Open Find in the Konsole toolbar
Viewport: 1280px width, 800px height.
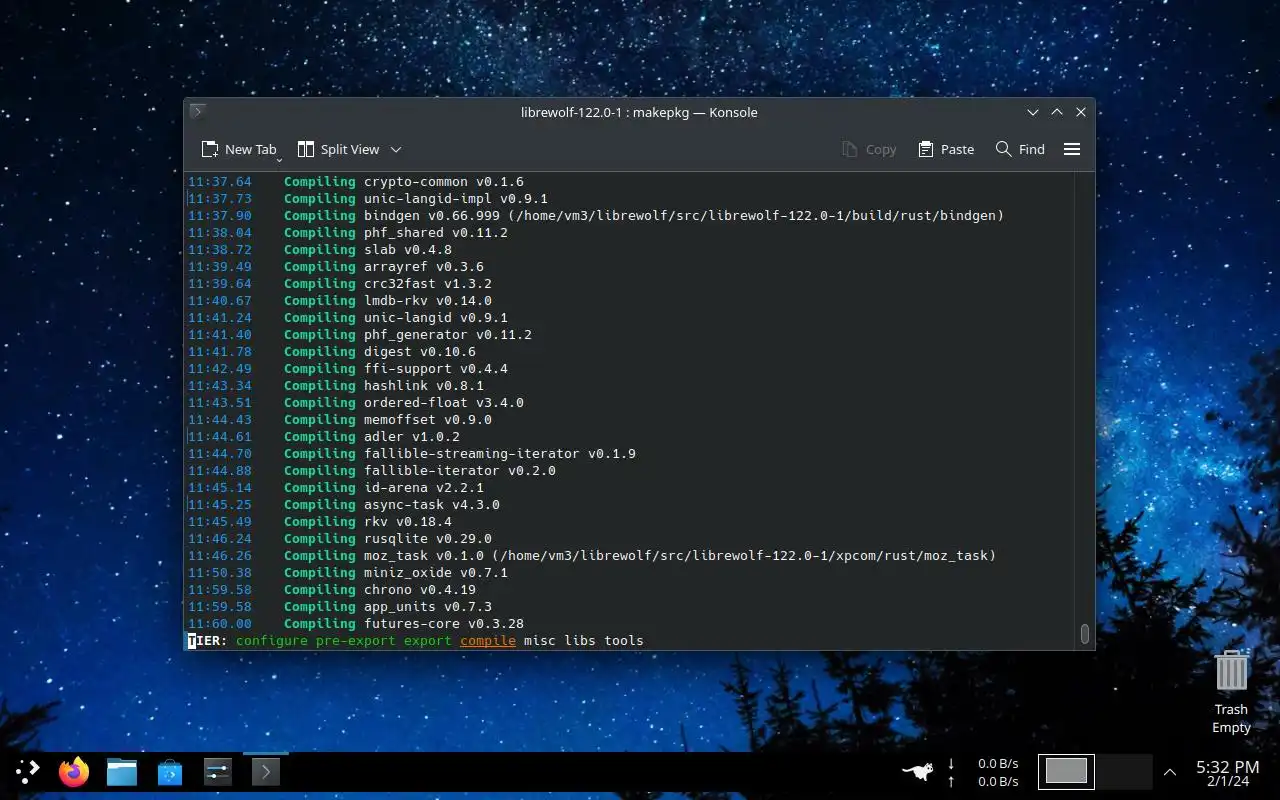point(1020,149)
